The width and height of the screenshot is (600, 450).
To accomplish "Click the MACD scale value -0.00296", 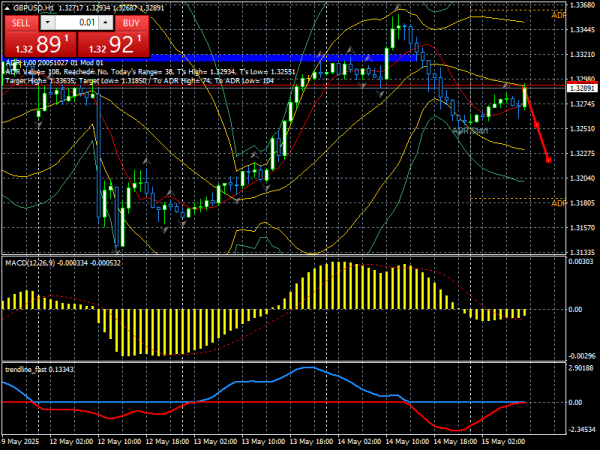I will tap(582, 356).
